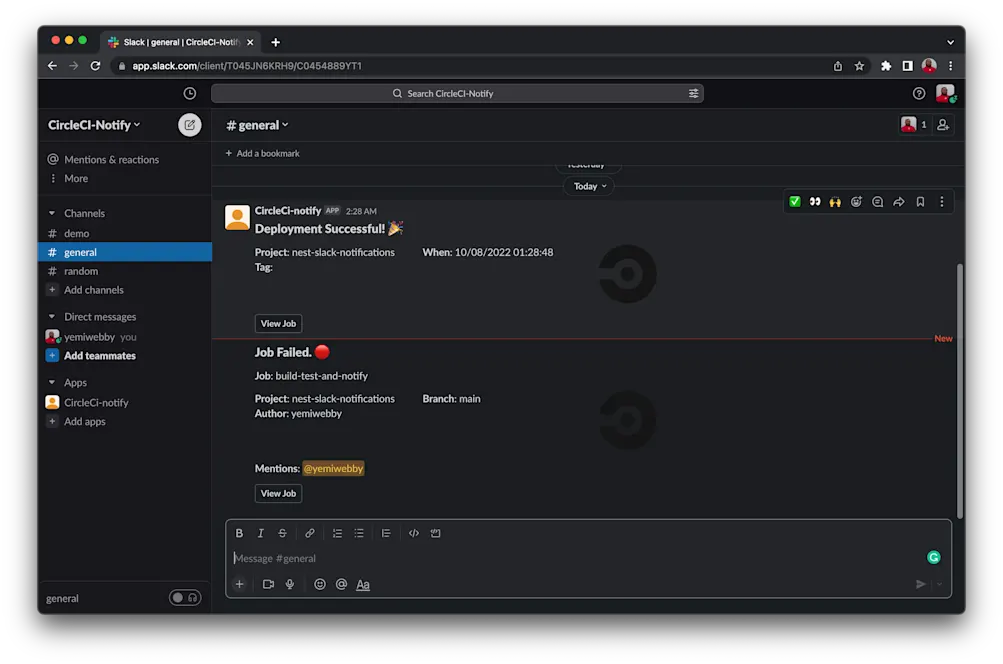This screenshot has width=1003, height=664.
Task: Open the #general channel name dropdown
Action: tap(256, 124)
